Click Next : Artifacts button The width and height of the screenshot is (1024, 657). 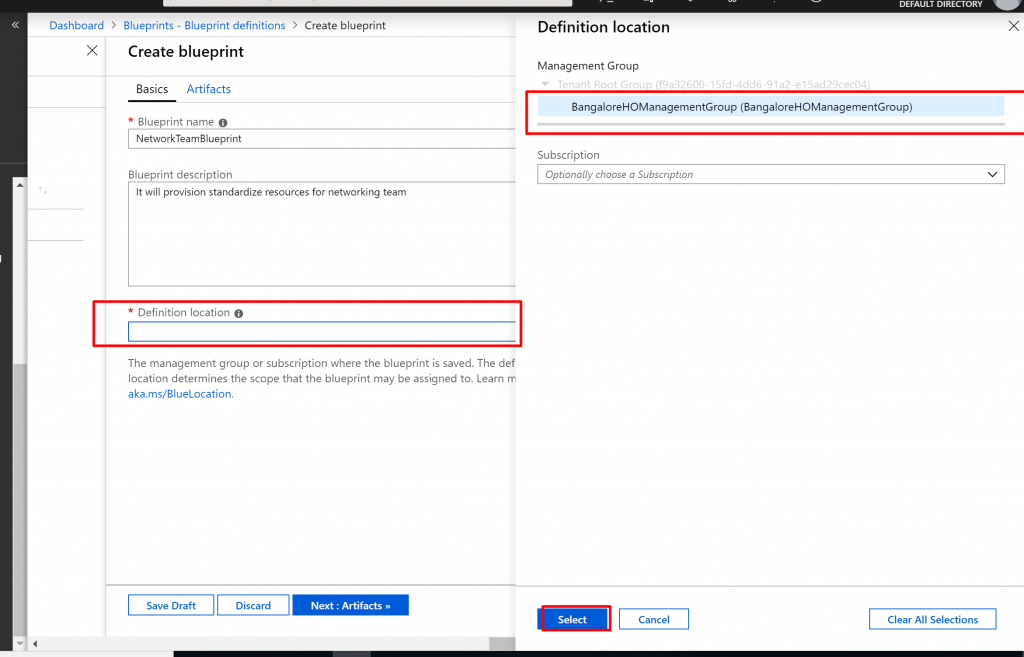(x=350, y=605)
